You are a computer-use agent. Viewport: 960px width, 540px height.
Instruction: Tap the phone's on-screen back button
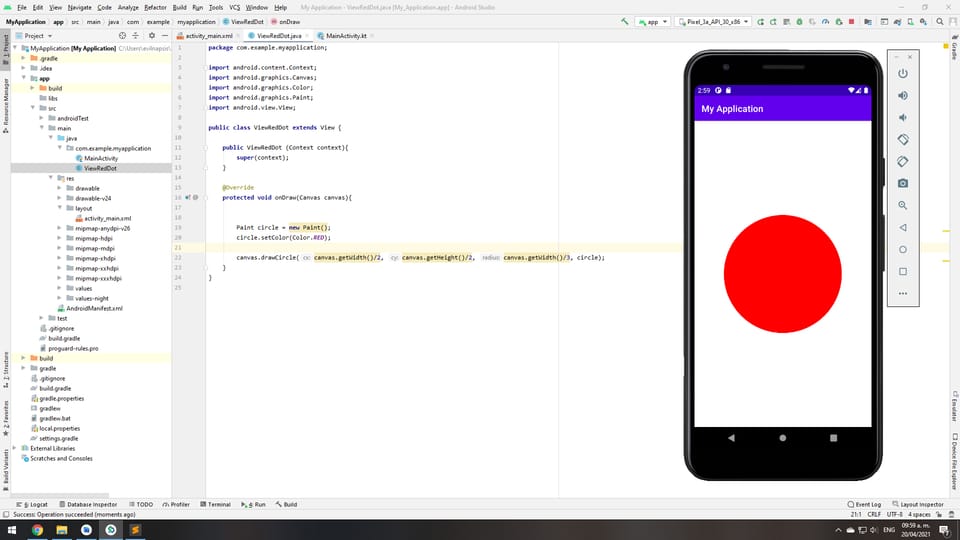pos(732,438)
